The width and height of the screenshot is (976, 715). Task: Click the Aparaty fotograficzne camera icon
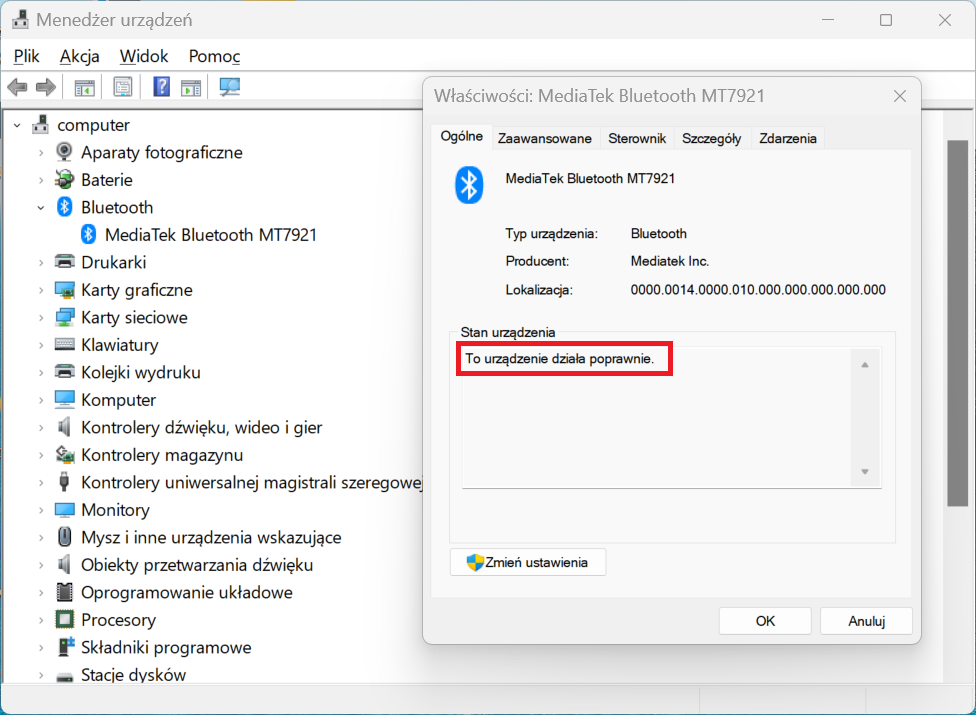click(x=64, y=152)
